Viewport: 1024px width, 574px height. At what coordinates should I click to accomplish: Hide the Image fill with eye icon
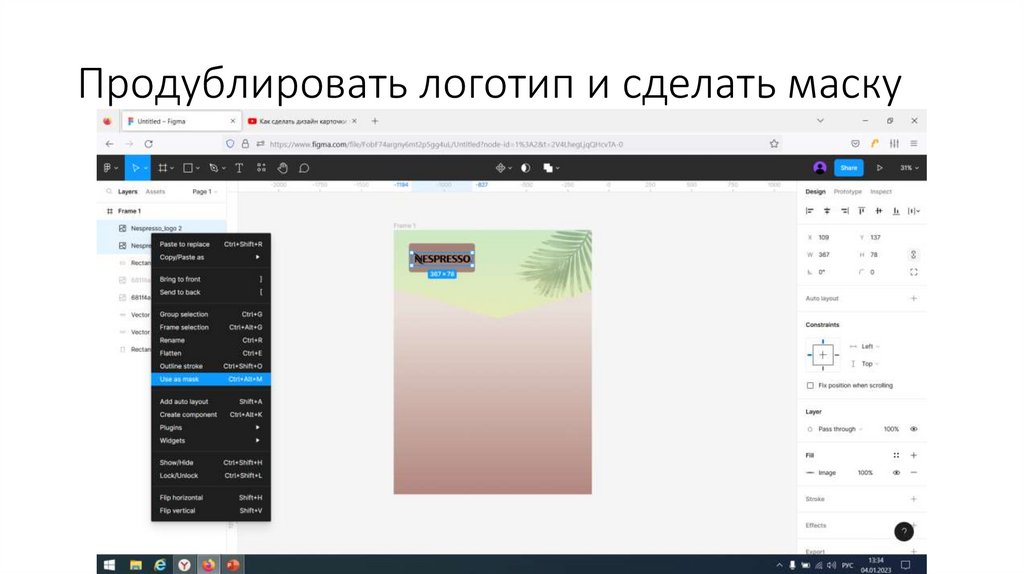(896, 472)
